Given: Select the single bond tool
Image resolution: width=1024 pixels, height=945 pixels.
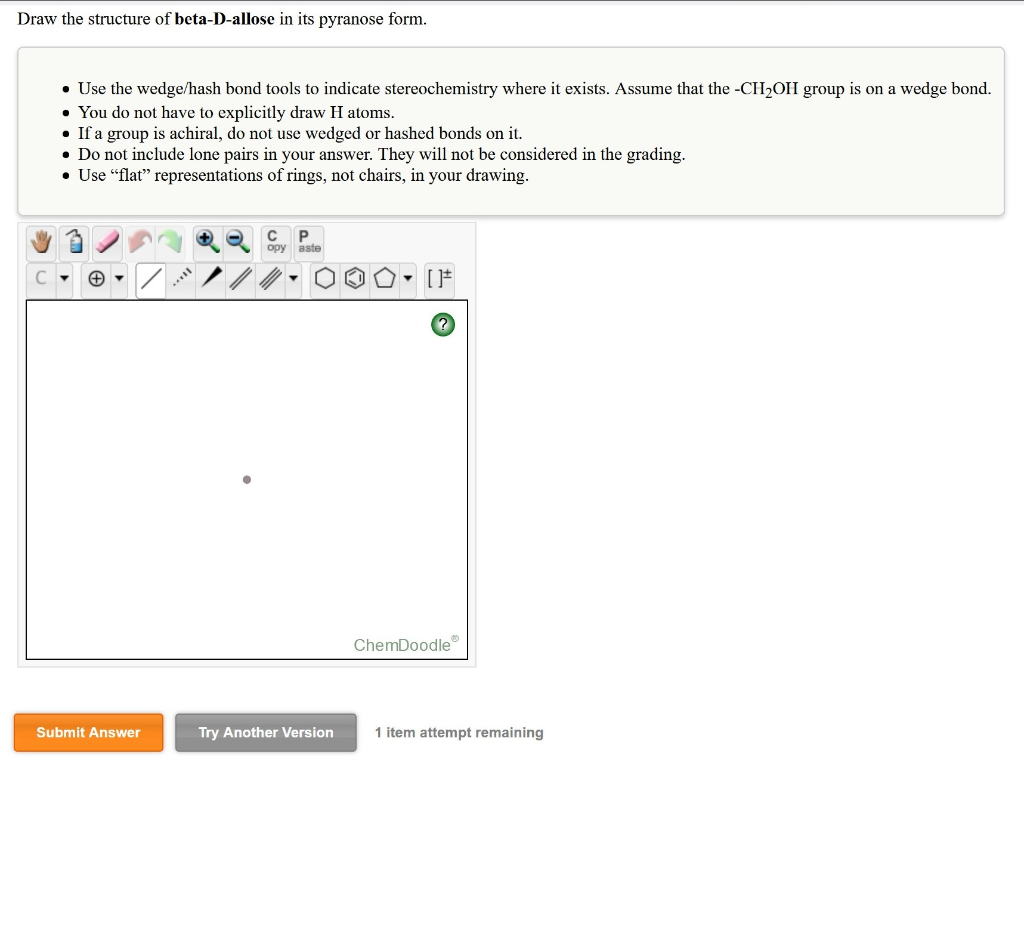Looking at the screenshot, I should (149, 278).
